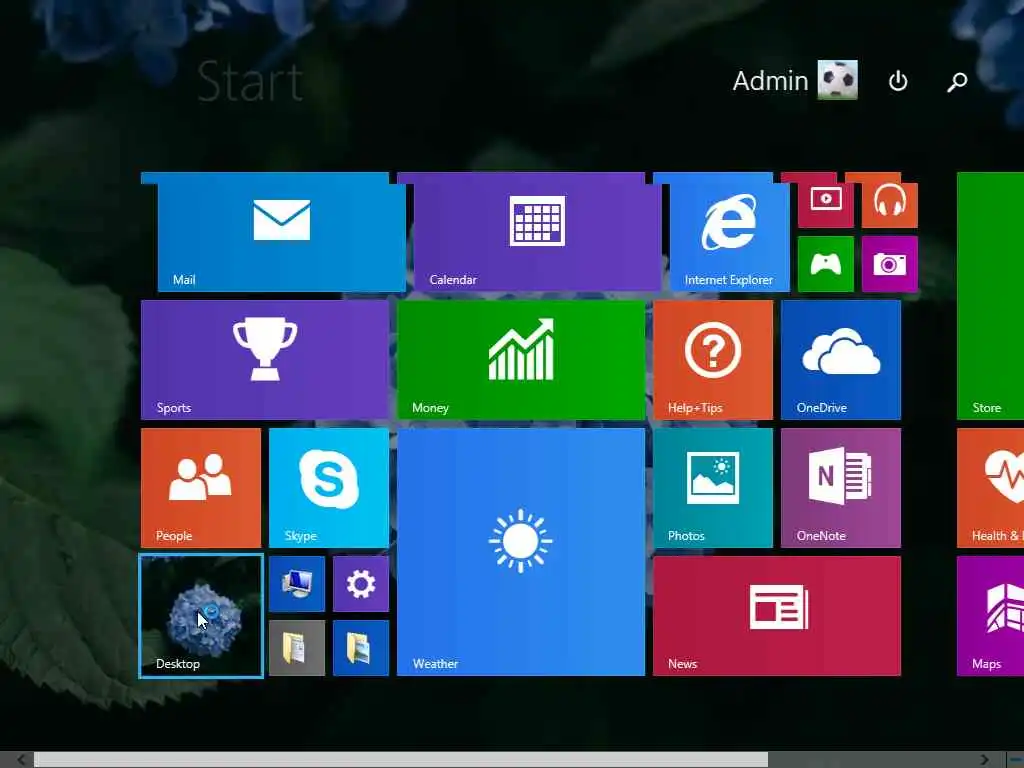
Task: Open the Xbox Games tile
Action: point(825,264)
